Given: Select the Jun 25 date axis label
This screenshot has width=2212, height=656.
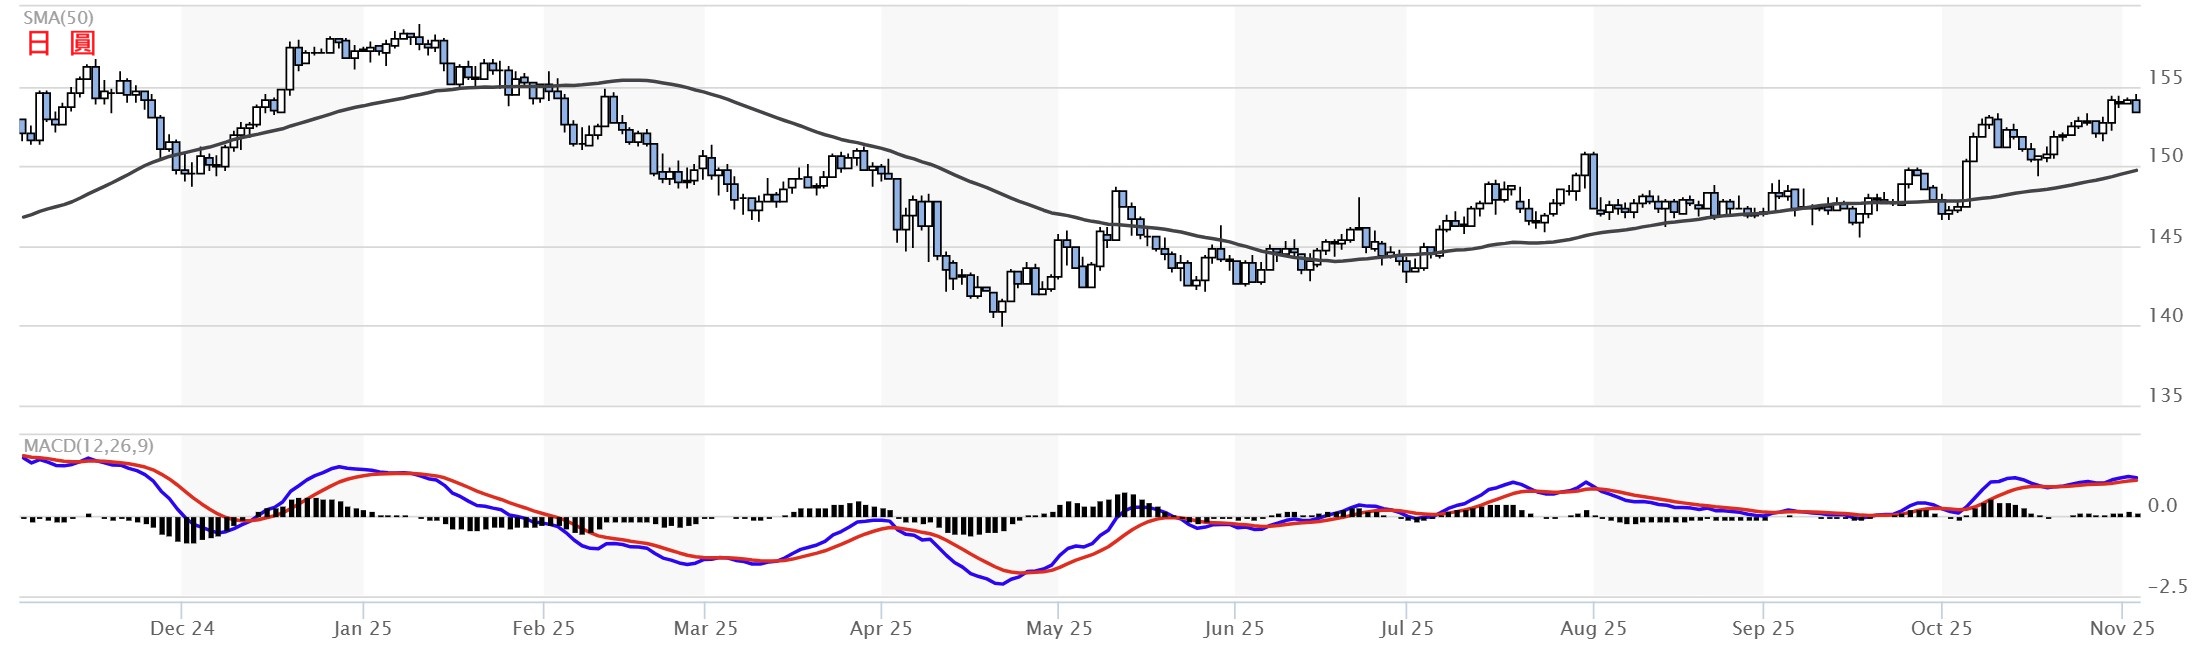Looking at the screenshot, I should pos(1234,628).
